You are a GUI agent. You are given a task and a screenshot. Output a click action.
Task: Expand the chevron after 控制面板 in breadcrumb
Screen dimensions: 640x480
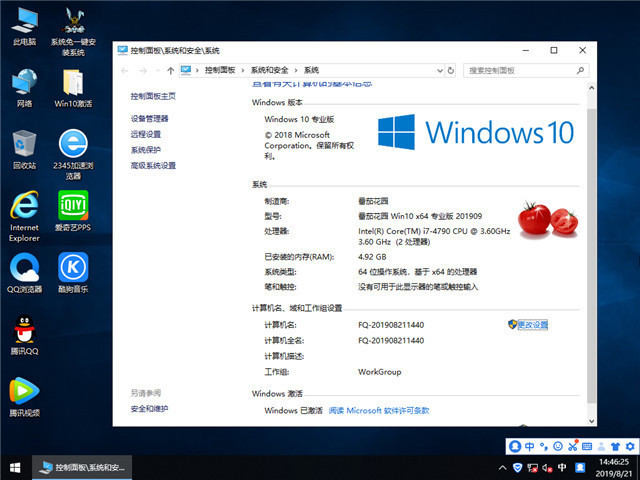click(243, 70)
